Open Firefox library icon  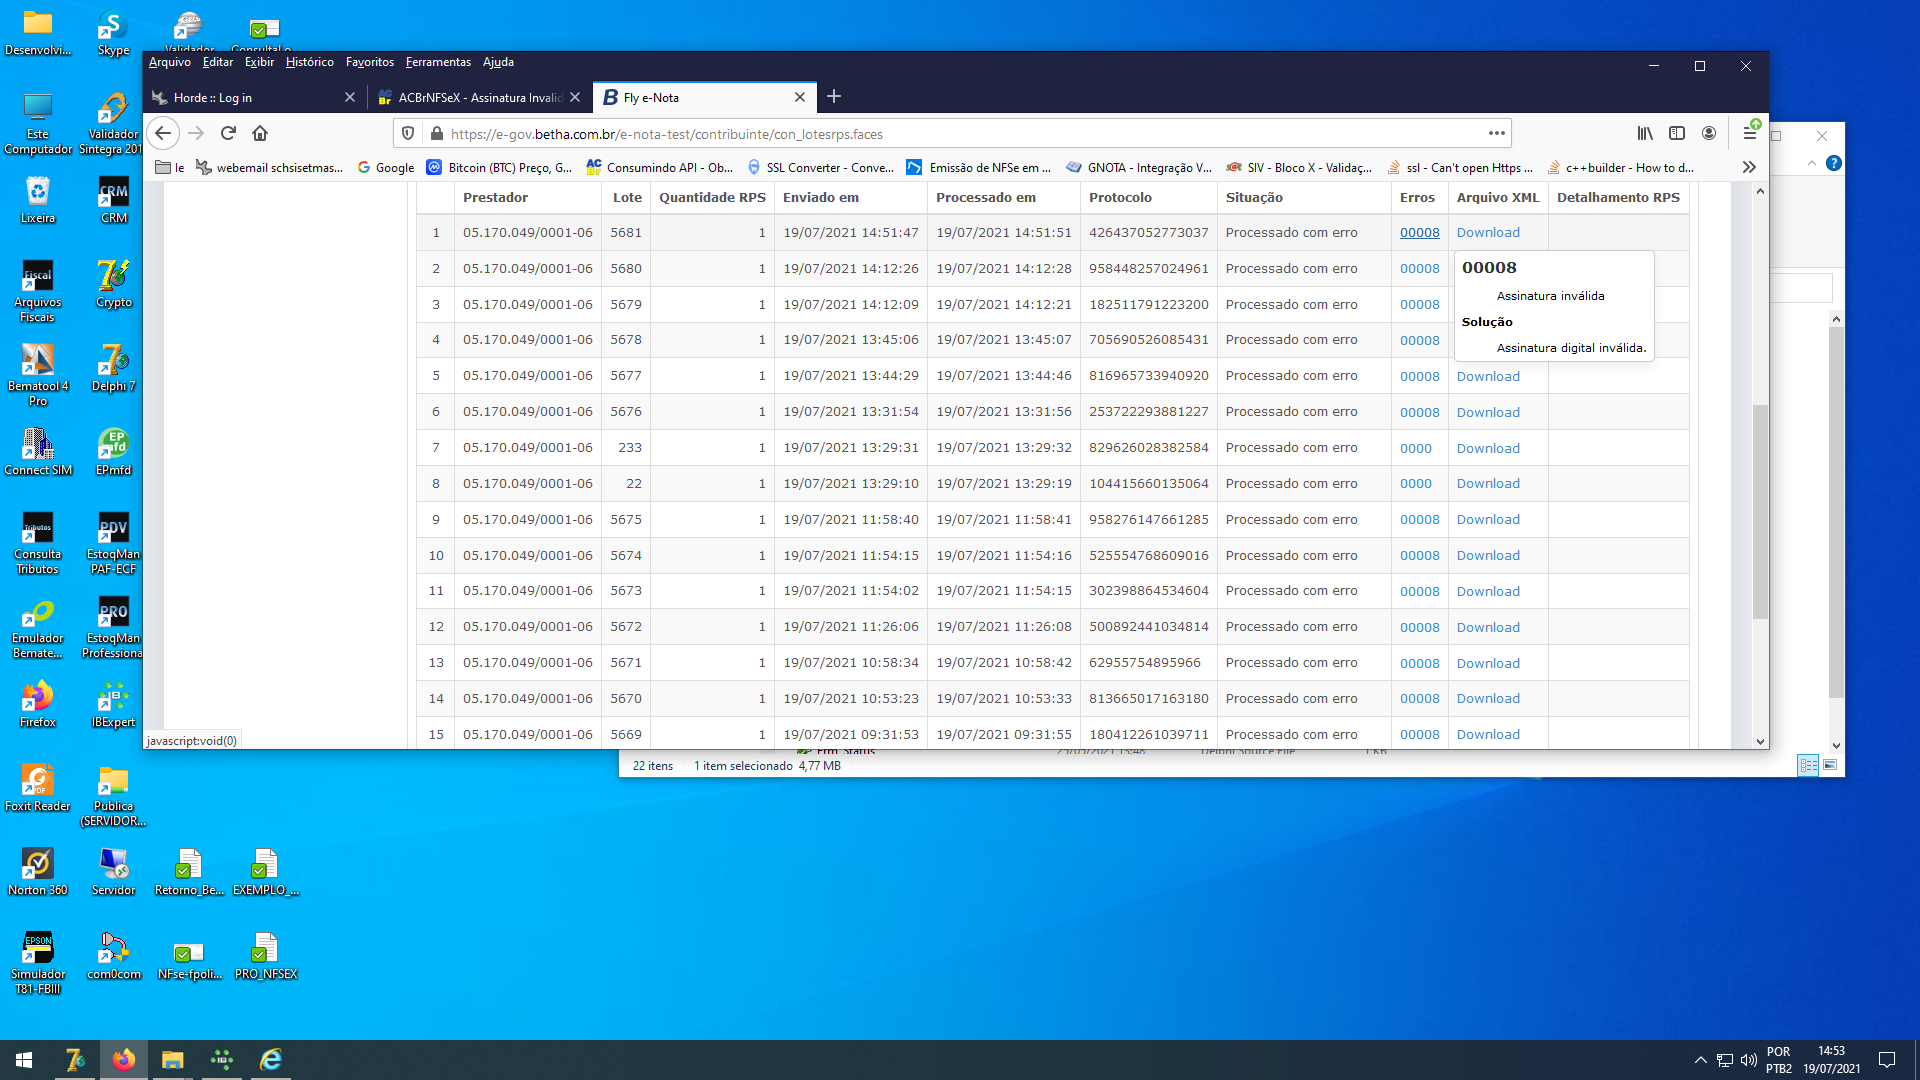pos(1645,133)
